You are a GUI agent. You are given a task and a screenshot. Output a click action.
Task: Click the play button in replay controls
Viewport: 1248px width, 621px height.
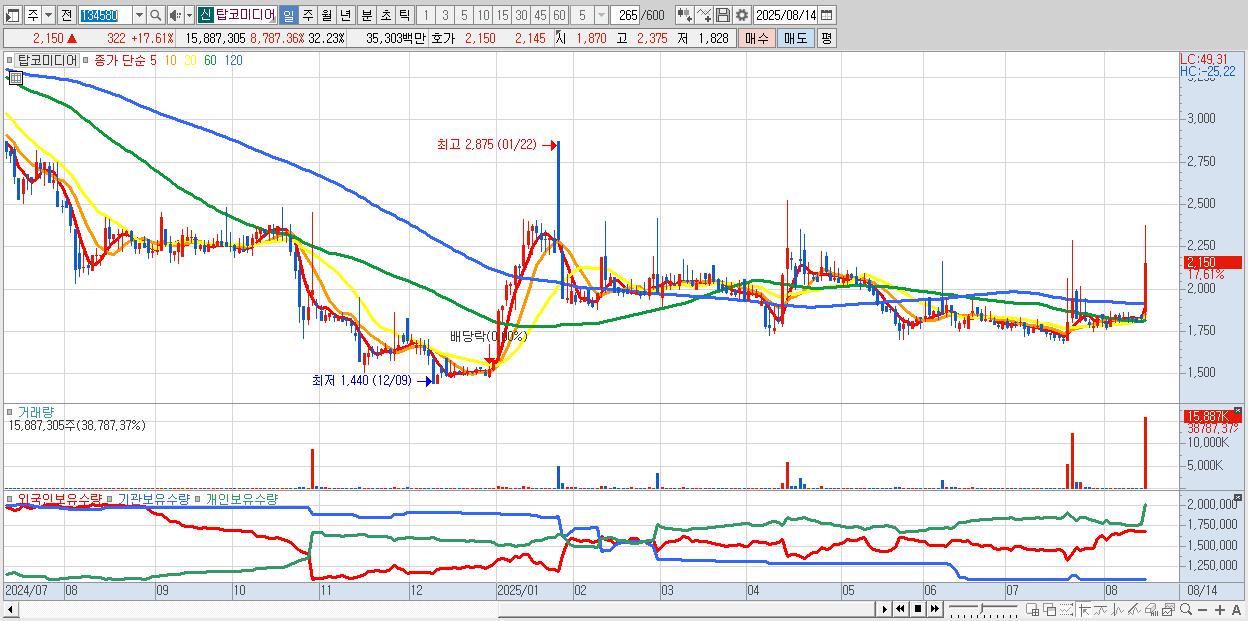[x=885, y=609]
